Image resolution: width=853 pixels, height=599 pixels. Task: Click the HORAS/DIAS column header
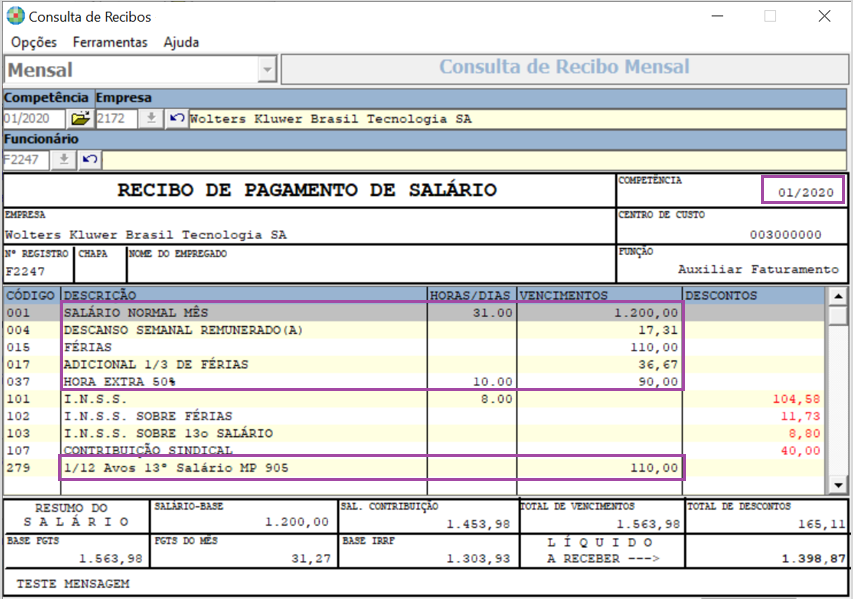point(471,295)
